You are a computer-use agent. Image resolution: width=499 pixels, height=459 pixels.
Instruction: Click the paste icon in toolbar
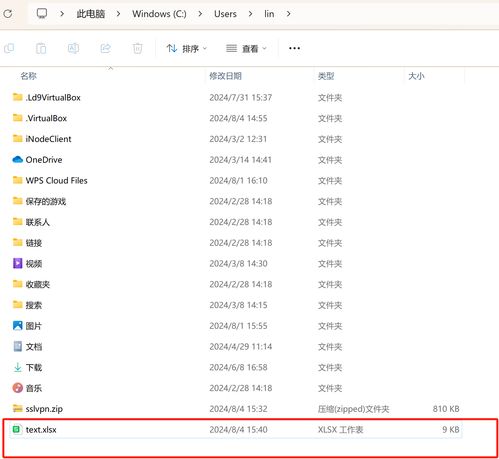pyautogui.click(x=41, y=49)
